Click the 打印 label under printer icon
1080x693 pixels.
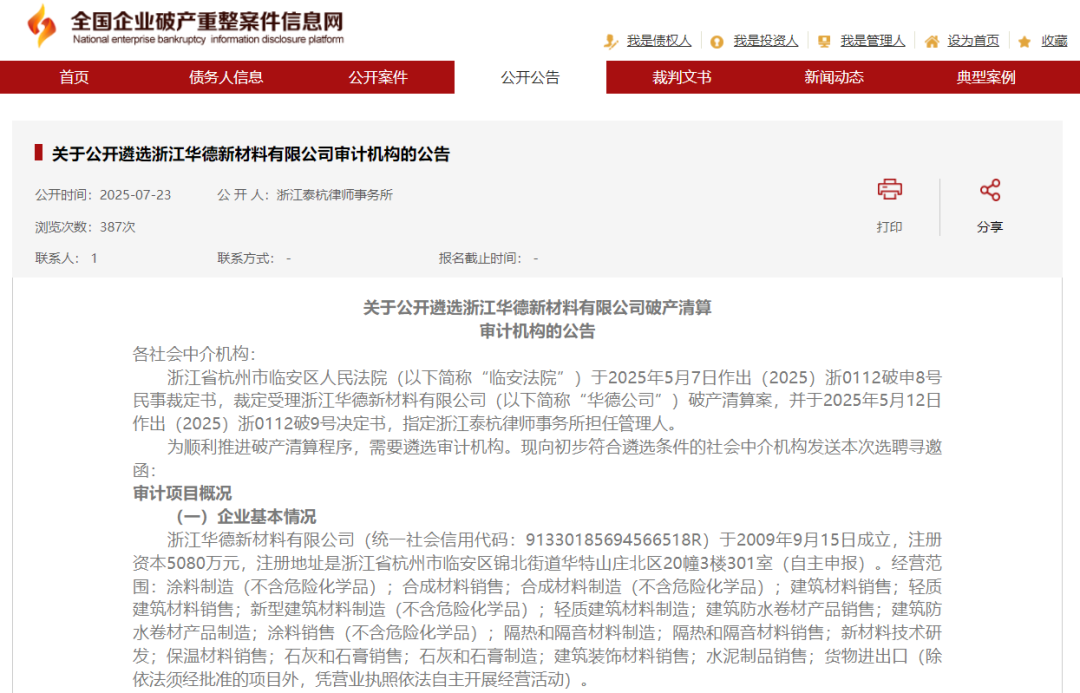(889, 227)
